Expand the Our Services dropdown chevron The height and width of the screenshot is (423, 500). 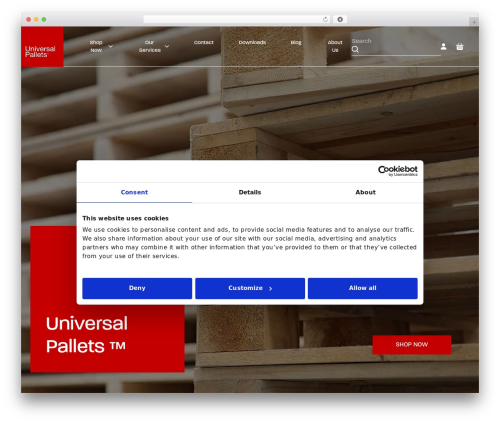167,46
